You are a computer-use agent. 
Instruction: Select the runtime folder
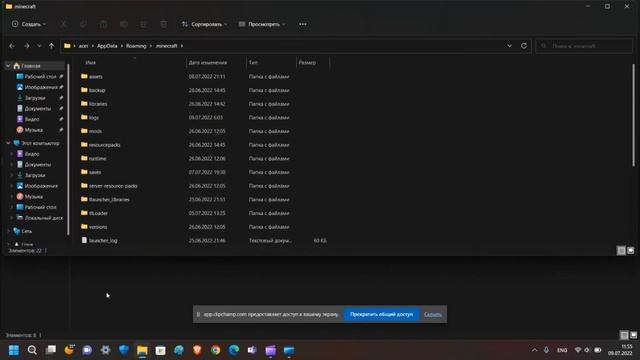97,158
